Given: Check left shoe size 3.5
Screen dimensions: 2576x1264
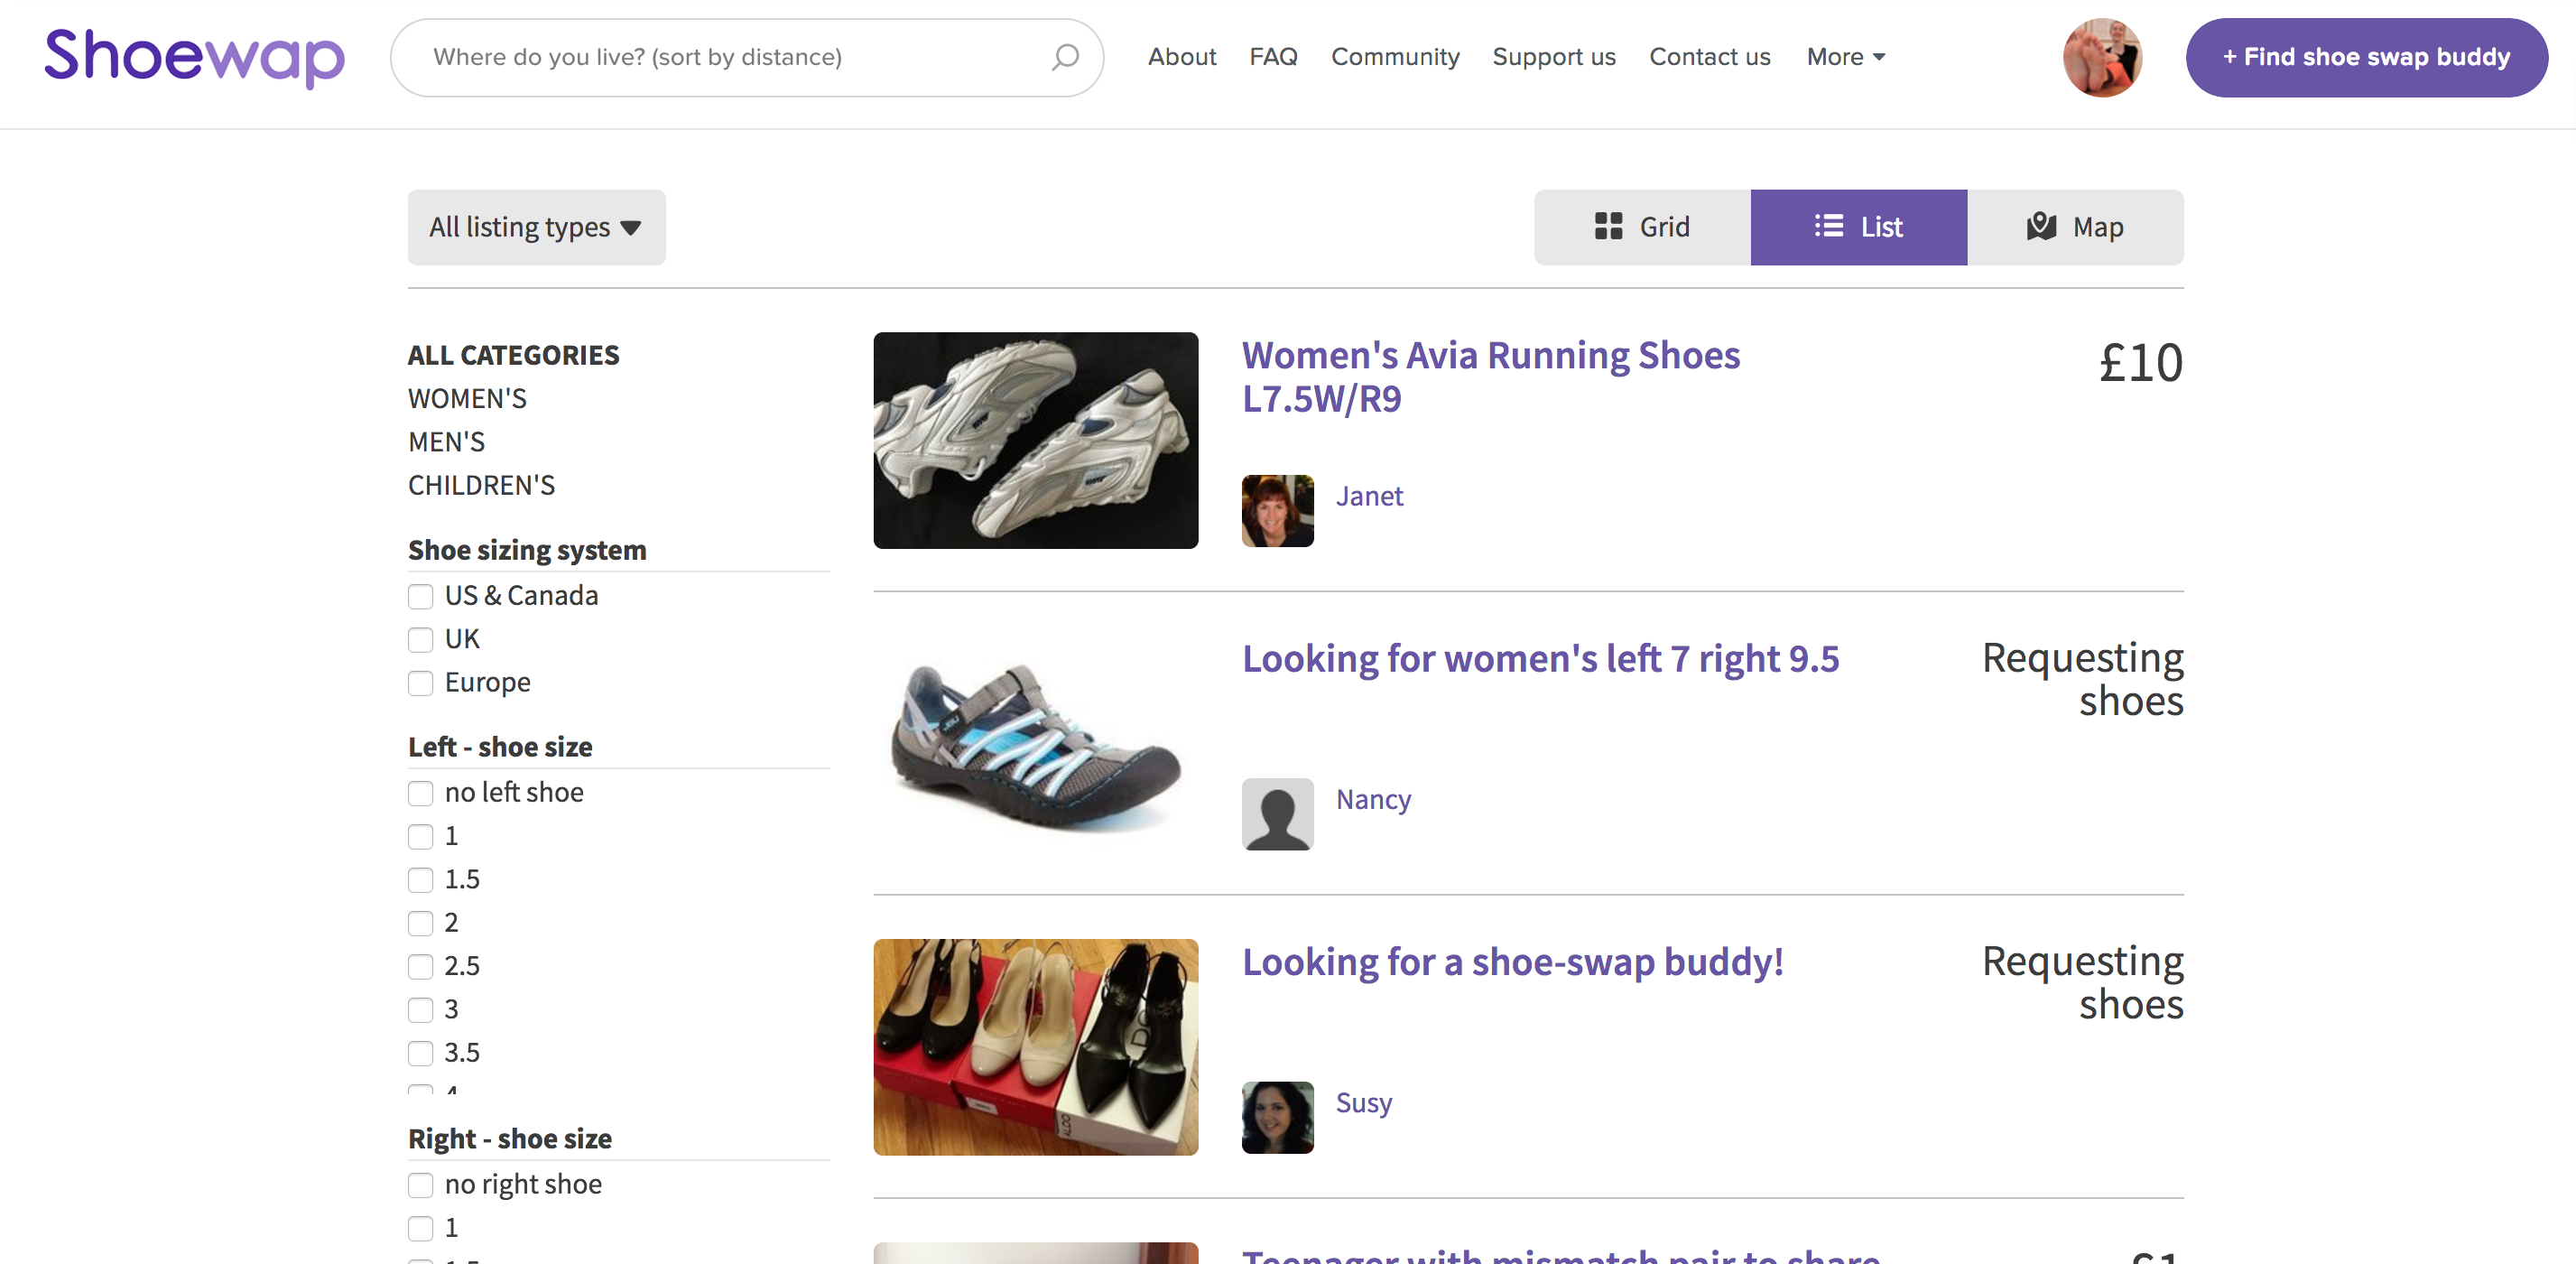Looking at the screenshot, I should (420, 1053).
